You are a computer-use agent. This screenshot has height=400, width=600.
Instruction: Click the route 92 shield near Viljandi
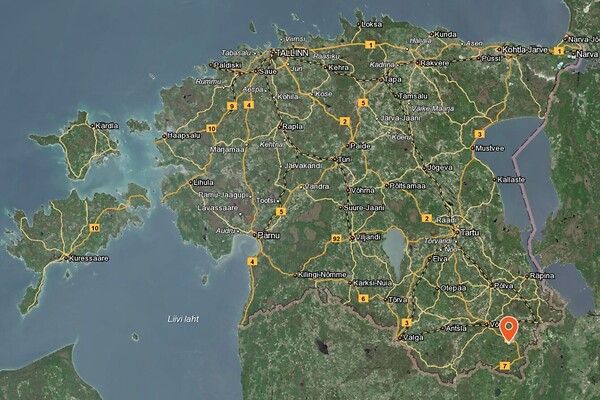click(336, 238)
